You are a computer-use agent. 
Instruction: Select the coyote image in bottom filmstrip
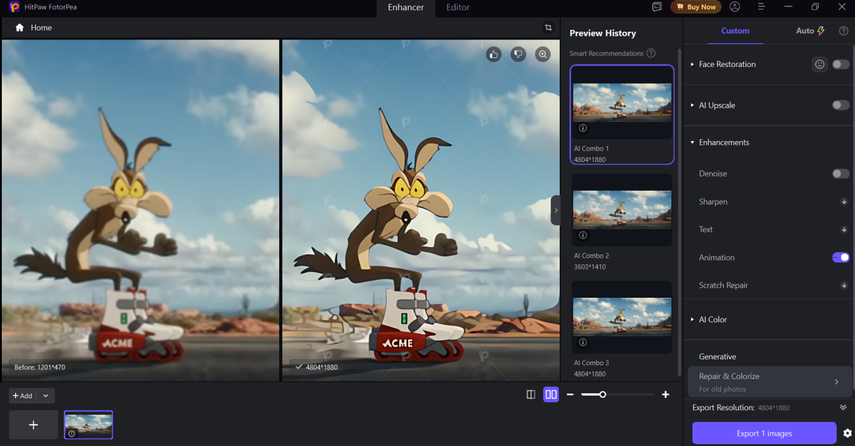pyautogui.click(x=88, y=425)
